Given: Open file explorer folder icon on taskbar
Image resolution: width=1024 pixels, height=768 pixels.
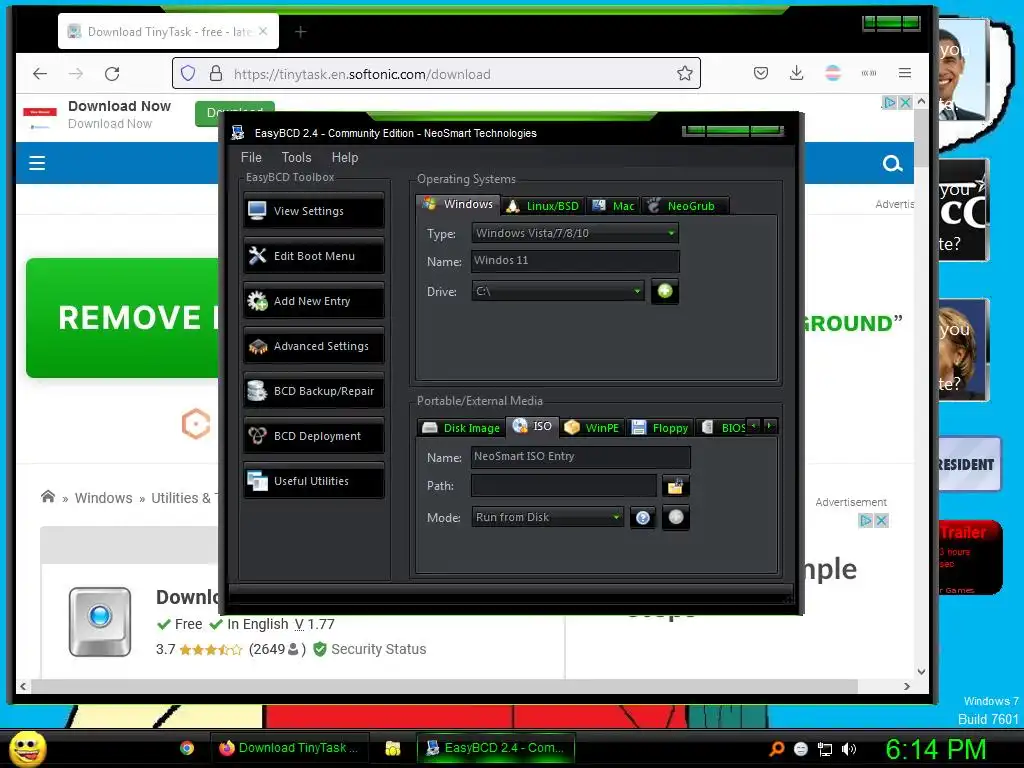Looking at the screenshot, I should [x=392, y=748].
